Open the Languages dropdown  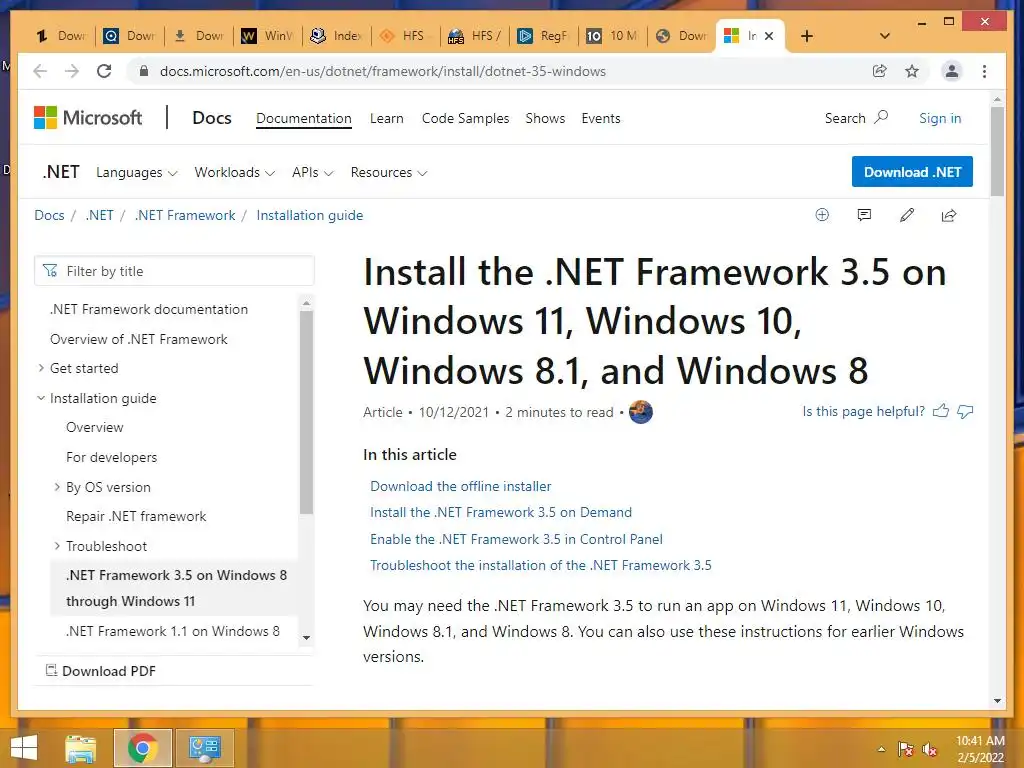136,172
